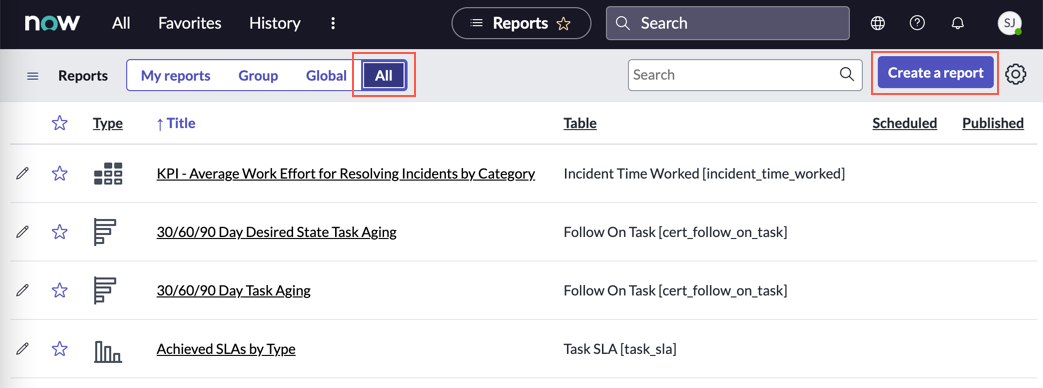Open 30/60/90 Day Desired State Task Aging
This screenshot has height=388, width=1043.
click(277, 232)
